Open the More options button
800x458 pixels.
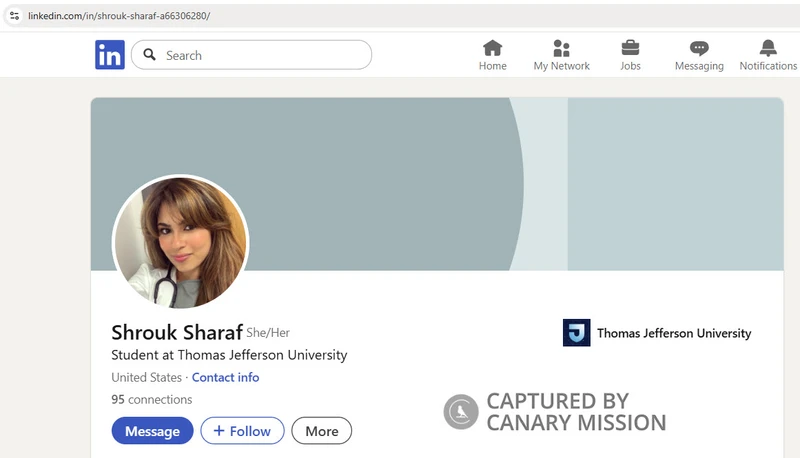321,431
